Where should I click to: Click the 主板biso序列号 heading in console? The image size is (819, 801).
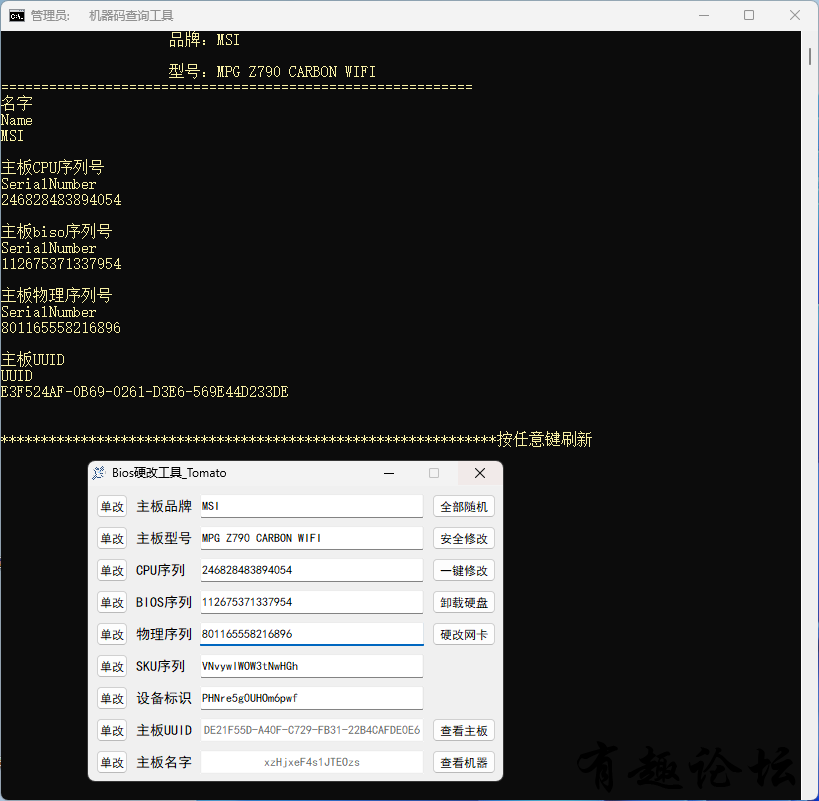click(x=56, y=231)
